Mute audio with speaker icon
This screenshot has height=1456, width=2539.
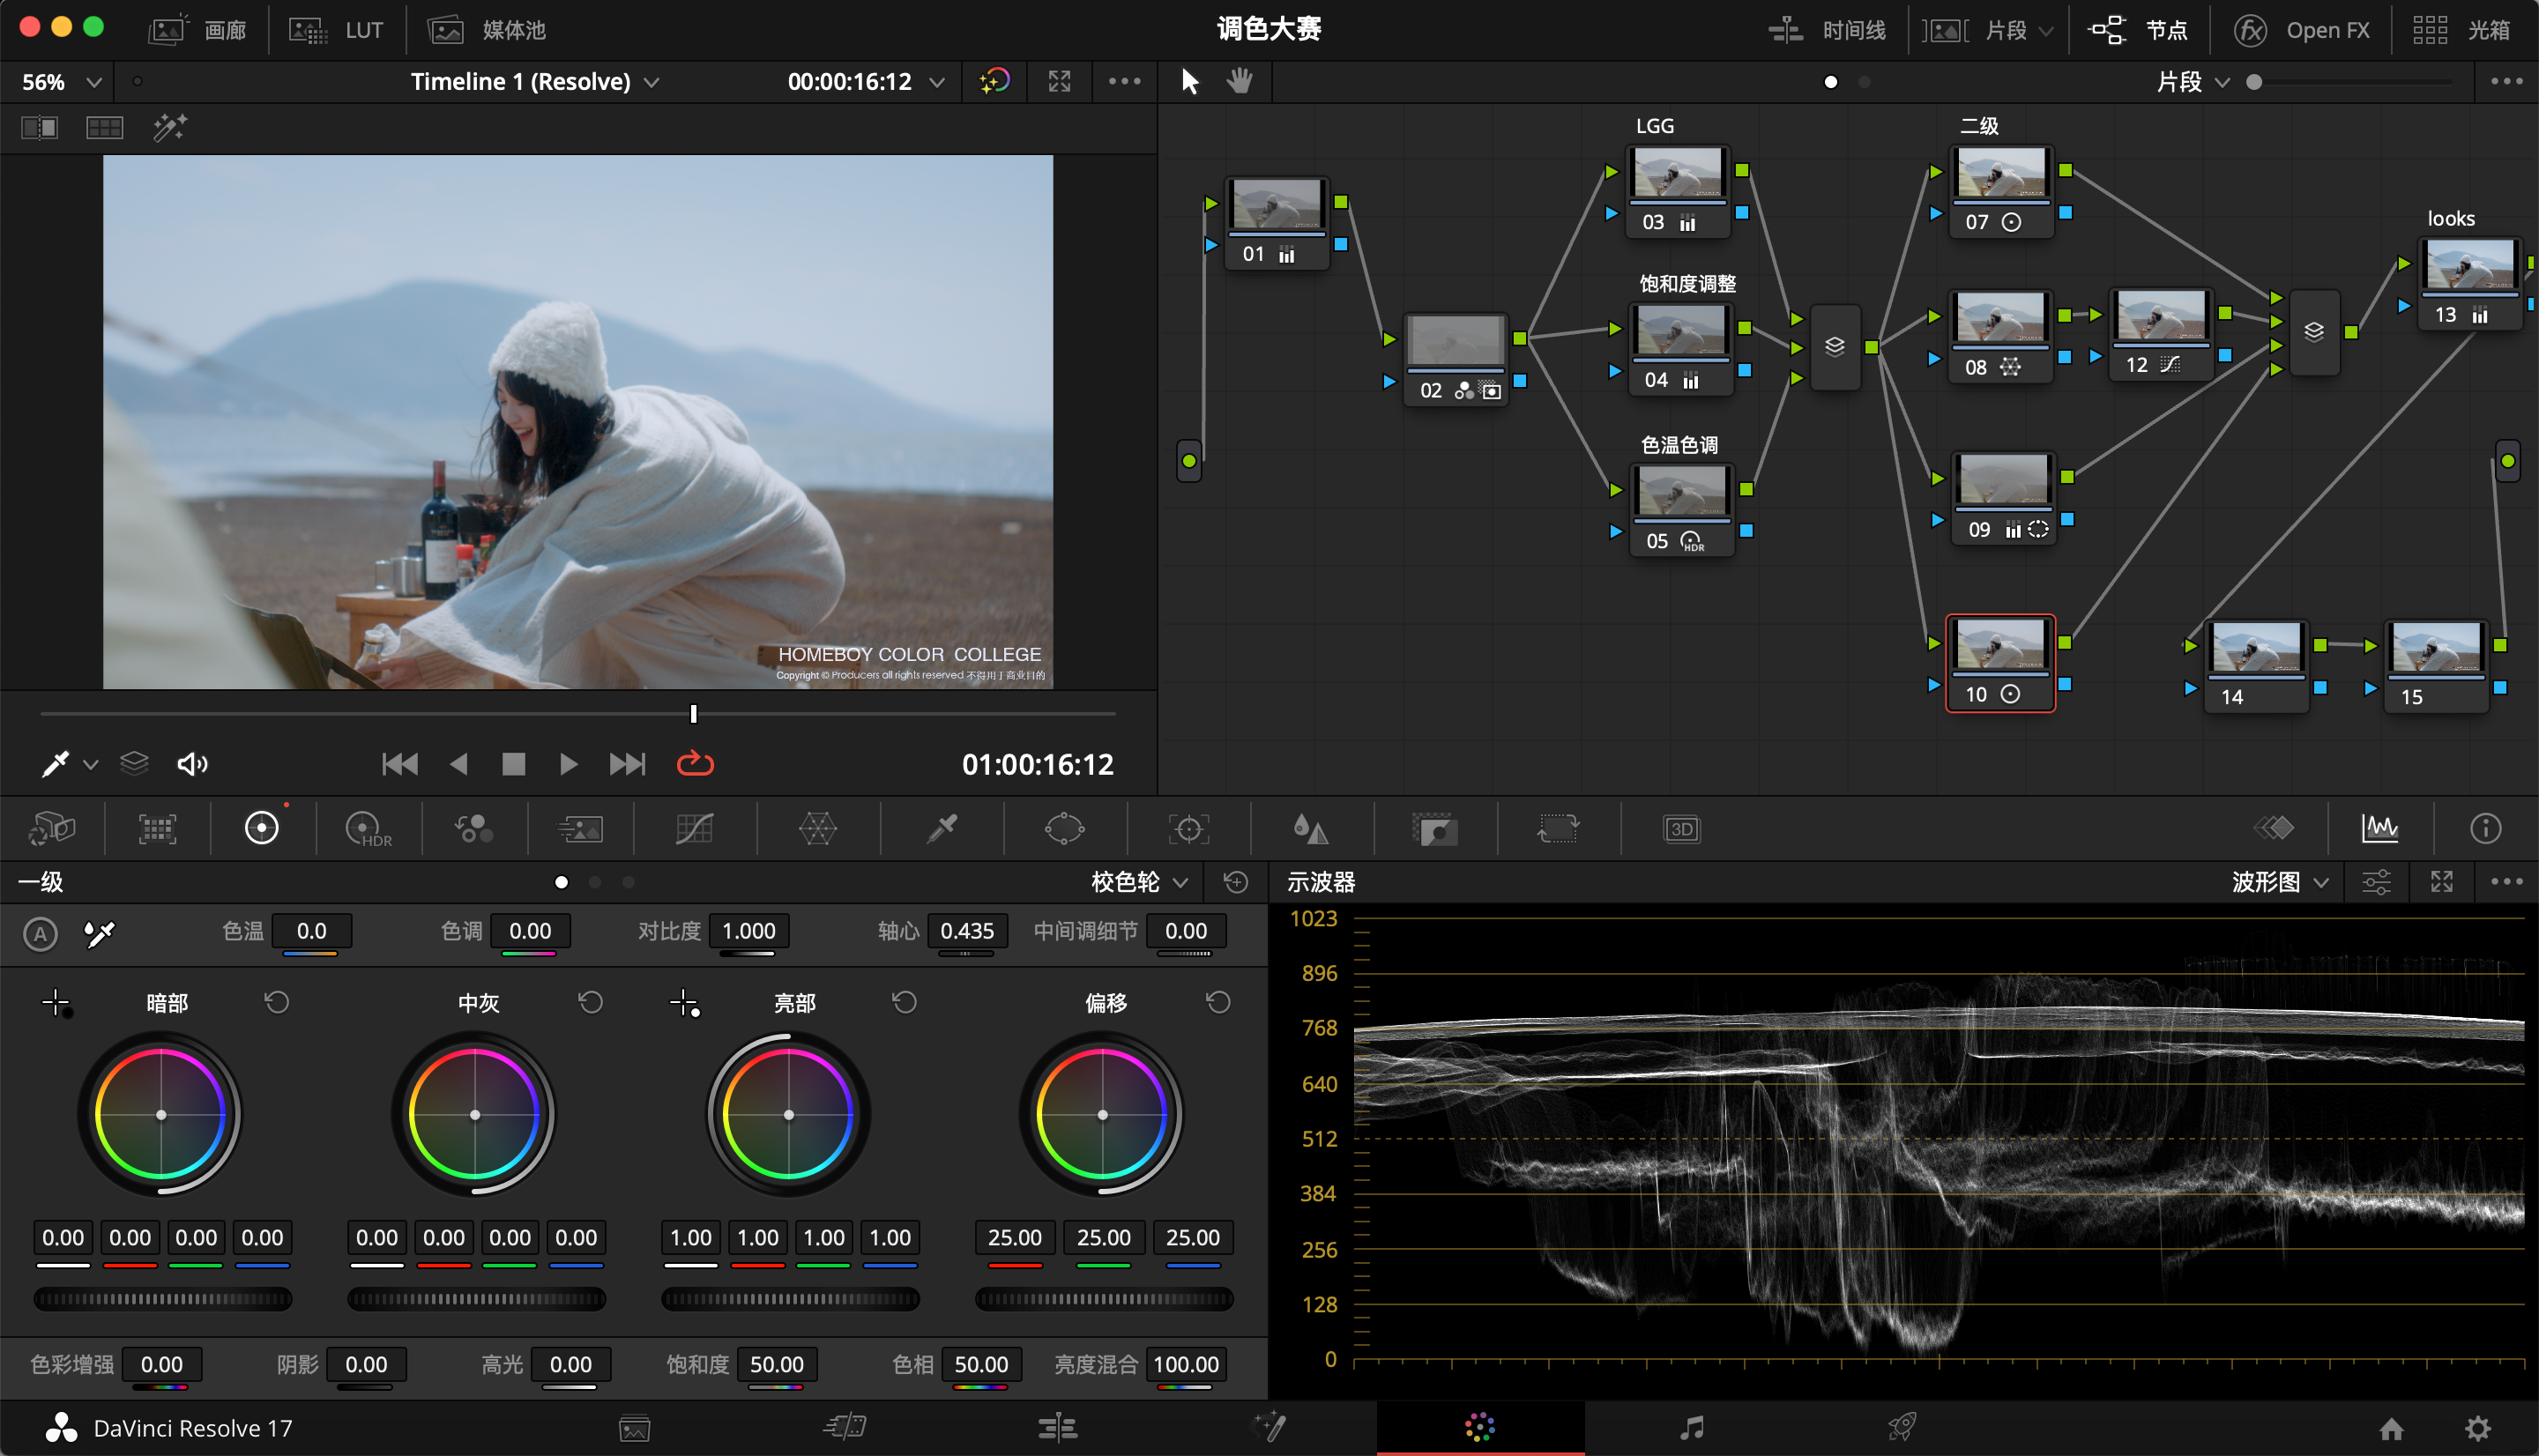pos(192,764)
